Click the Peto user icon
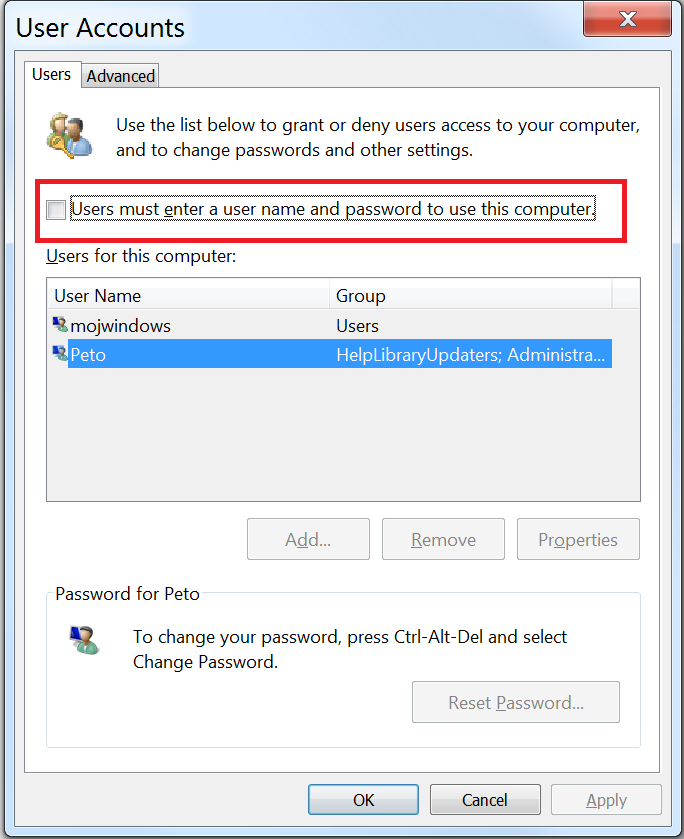The image size is (684, 839). 60,353
